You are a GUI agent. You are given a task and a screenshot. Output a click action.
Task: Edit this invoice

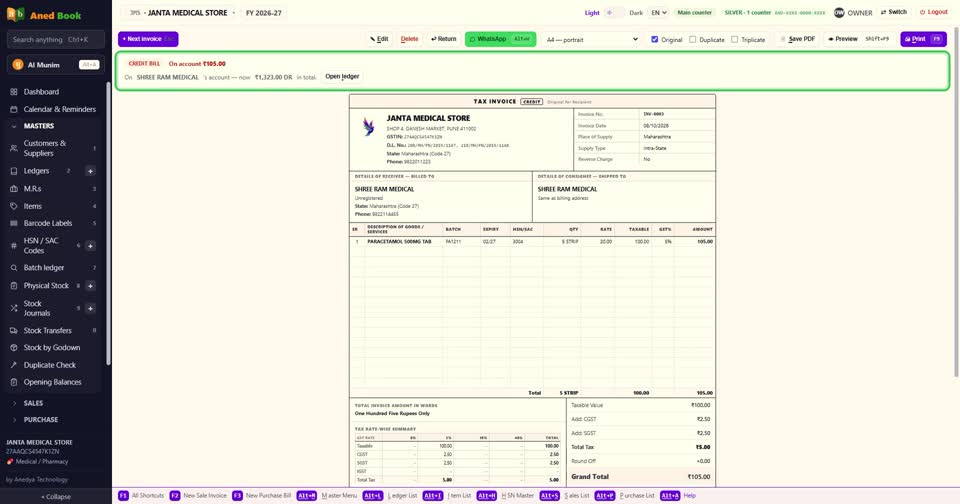379,39
